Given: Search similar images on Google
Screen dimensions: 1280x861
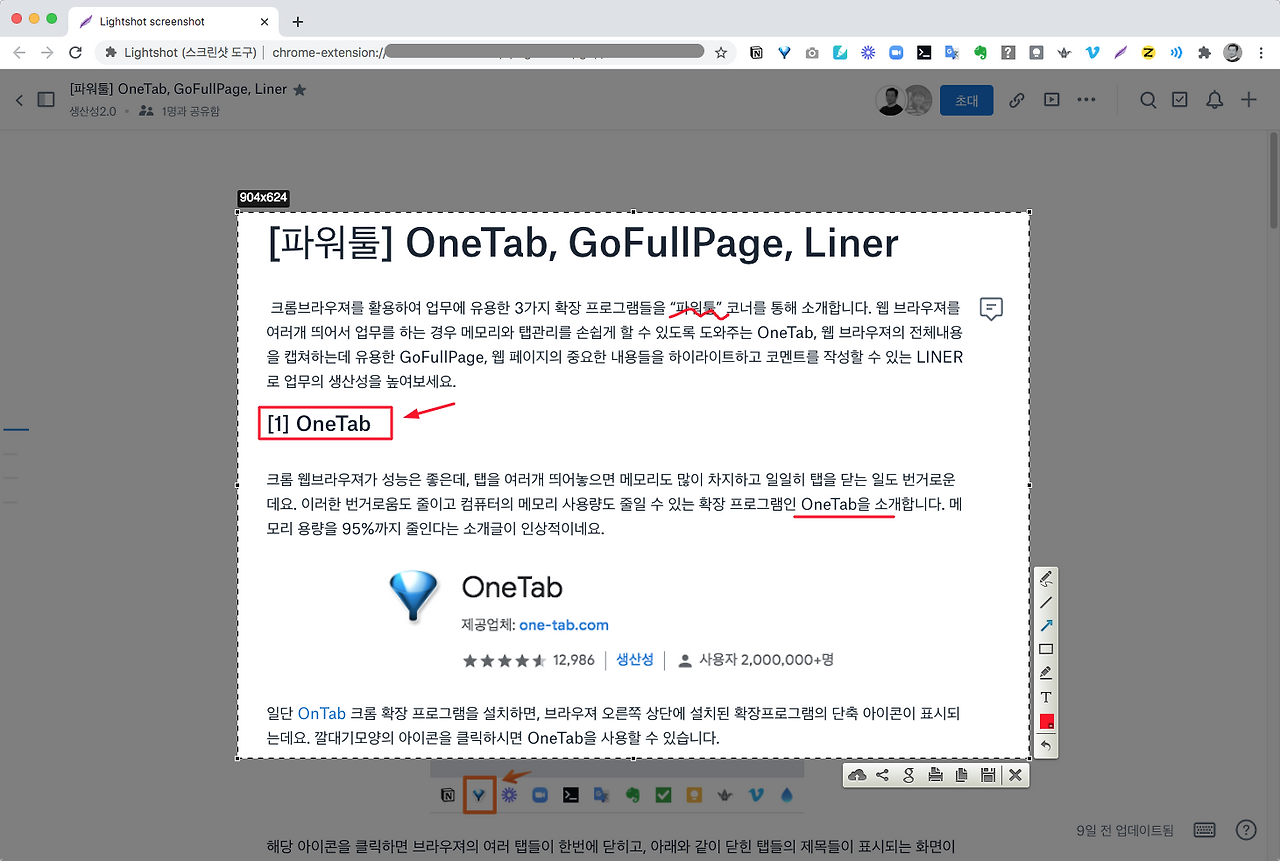Looking at the screenshot, I should (909, 775).
